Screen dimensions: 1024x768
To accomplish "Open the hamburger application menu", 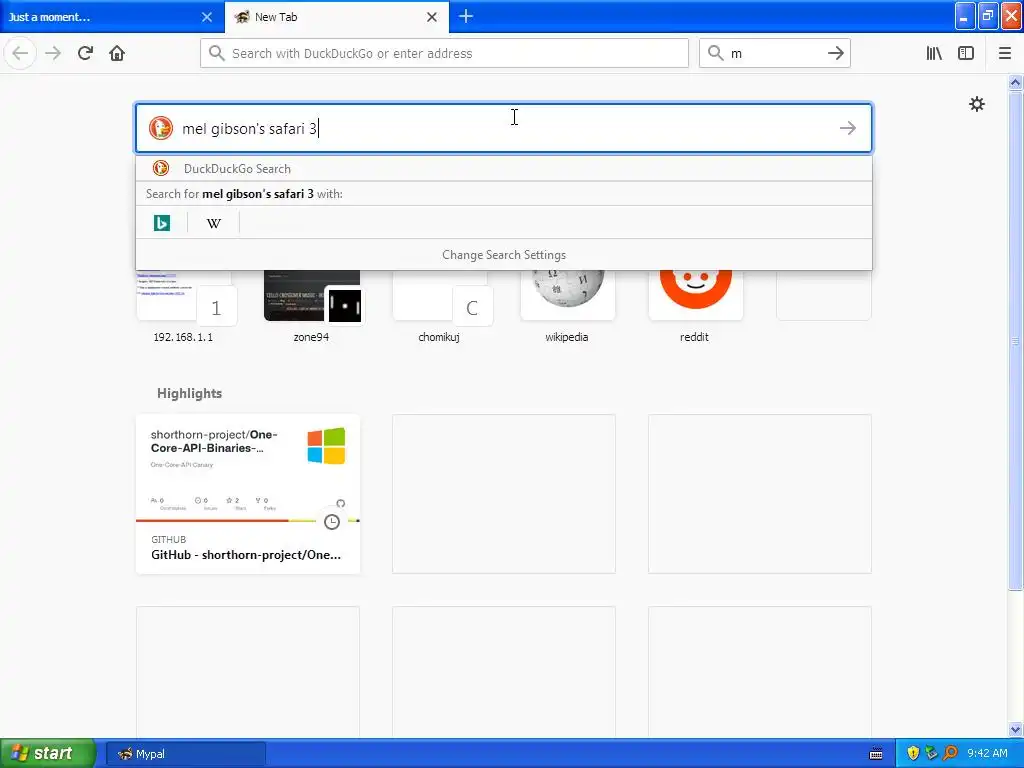I will [1005, 53].
